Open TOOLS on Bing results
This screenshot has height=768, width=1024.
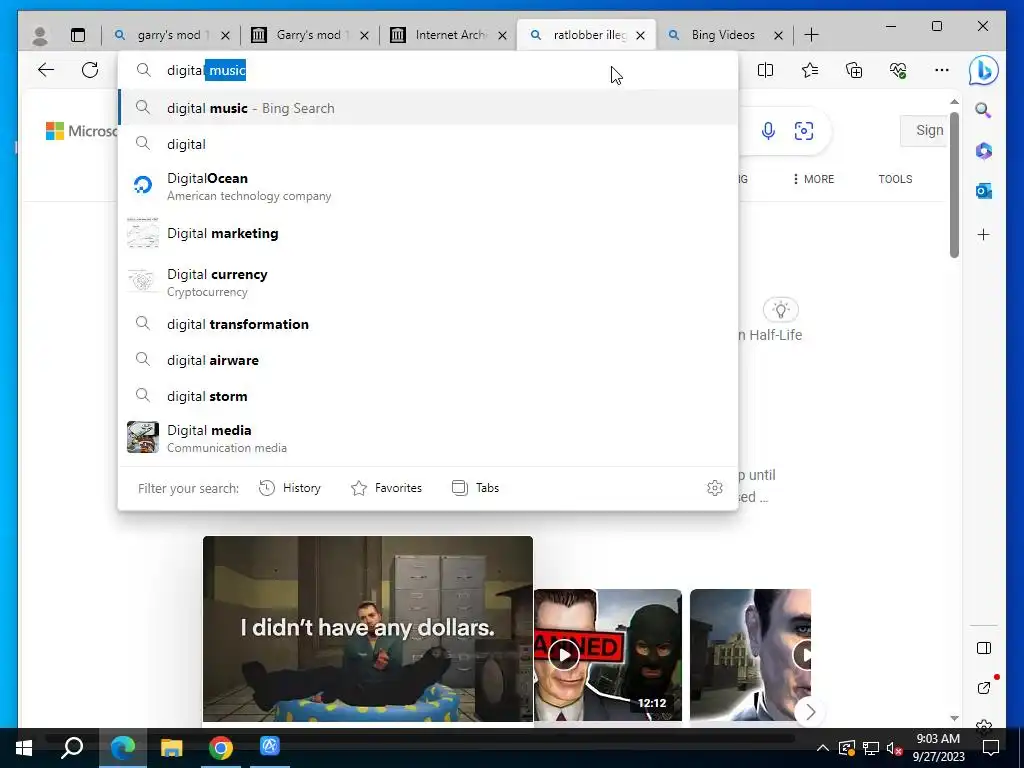click(895, 179)
